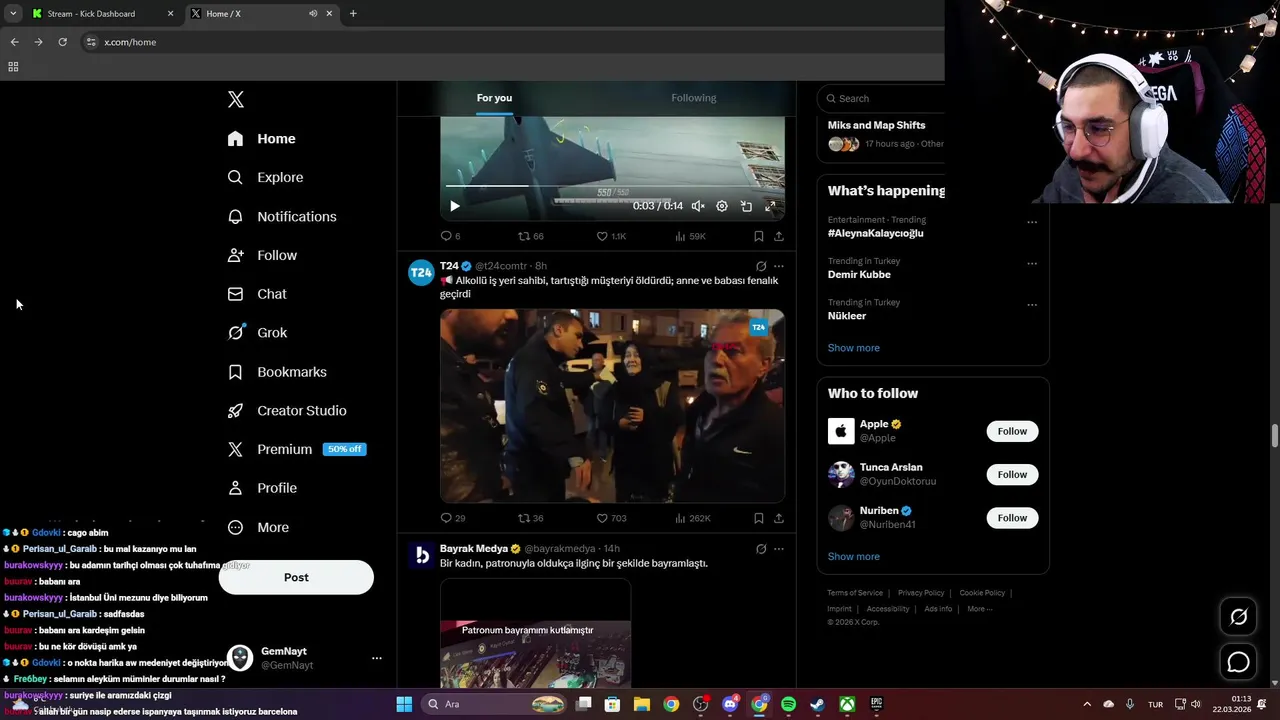Bookmark the jet video post
Image resolution: width=1280 pixels, height=720 pixels.
[x=759, y=236]
